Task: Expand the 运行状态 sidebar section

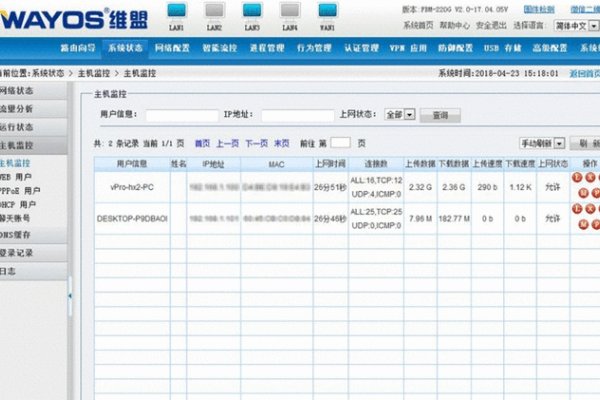Action: click(x=33, y=127)
